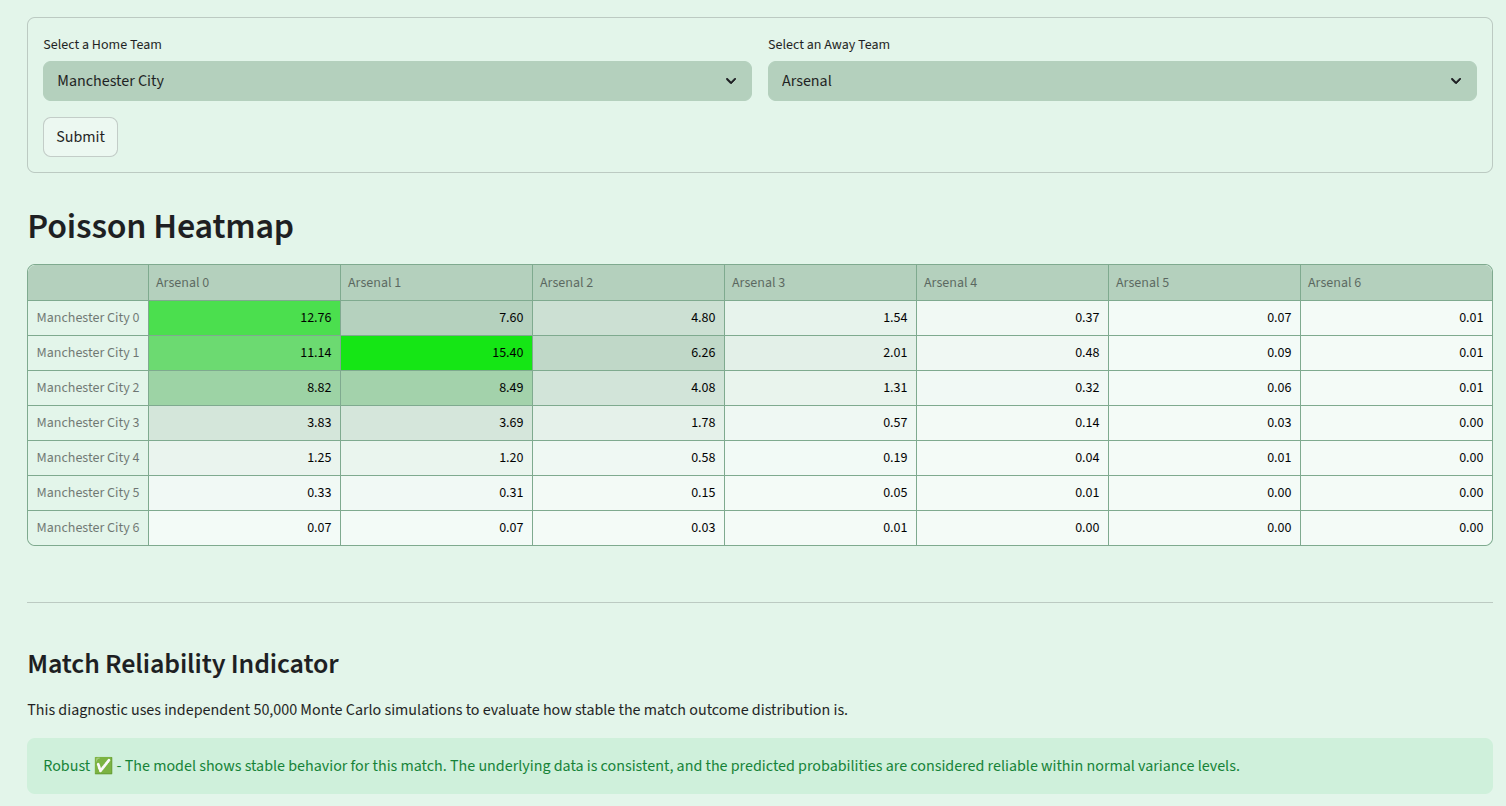
Task: Select the cell showing 1.25
Action: pos(244,458)
